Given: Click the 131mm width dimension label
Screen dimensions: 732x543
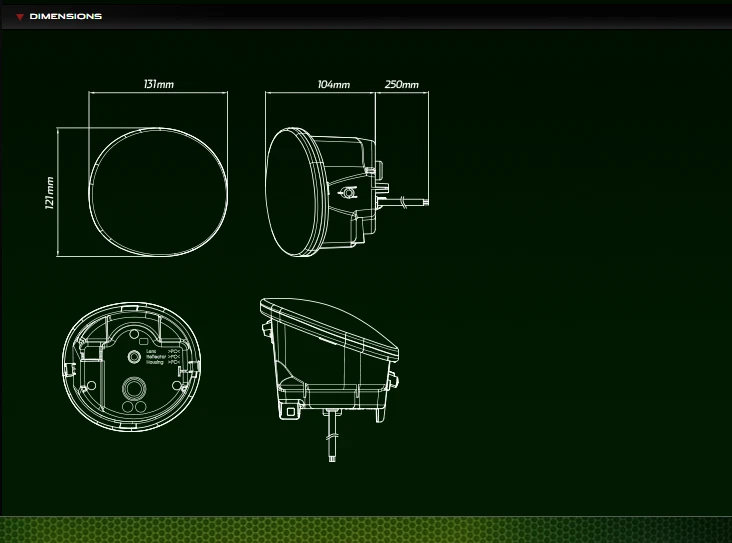Looking at the screenshot, I should 158,85.
